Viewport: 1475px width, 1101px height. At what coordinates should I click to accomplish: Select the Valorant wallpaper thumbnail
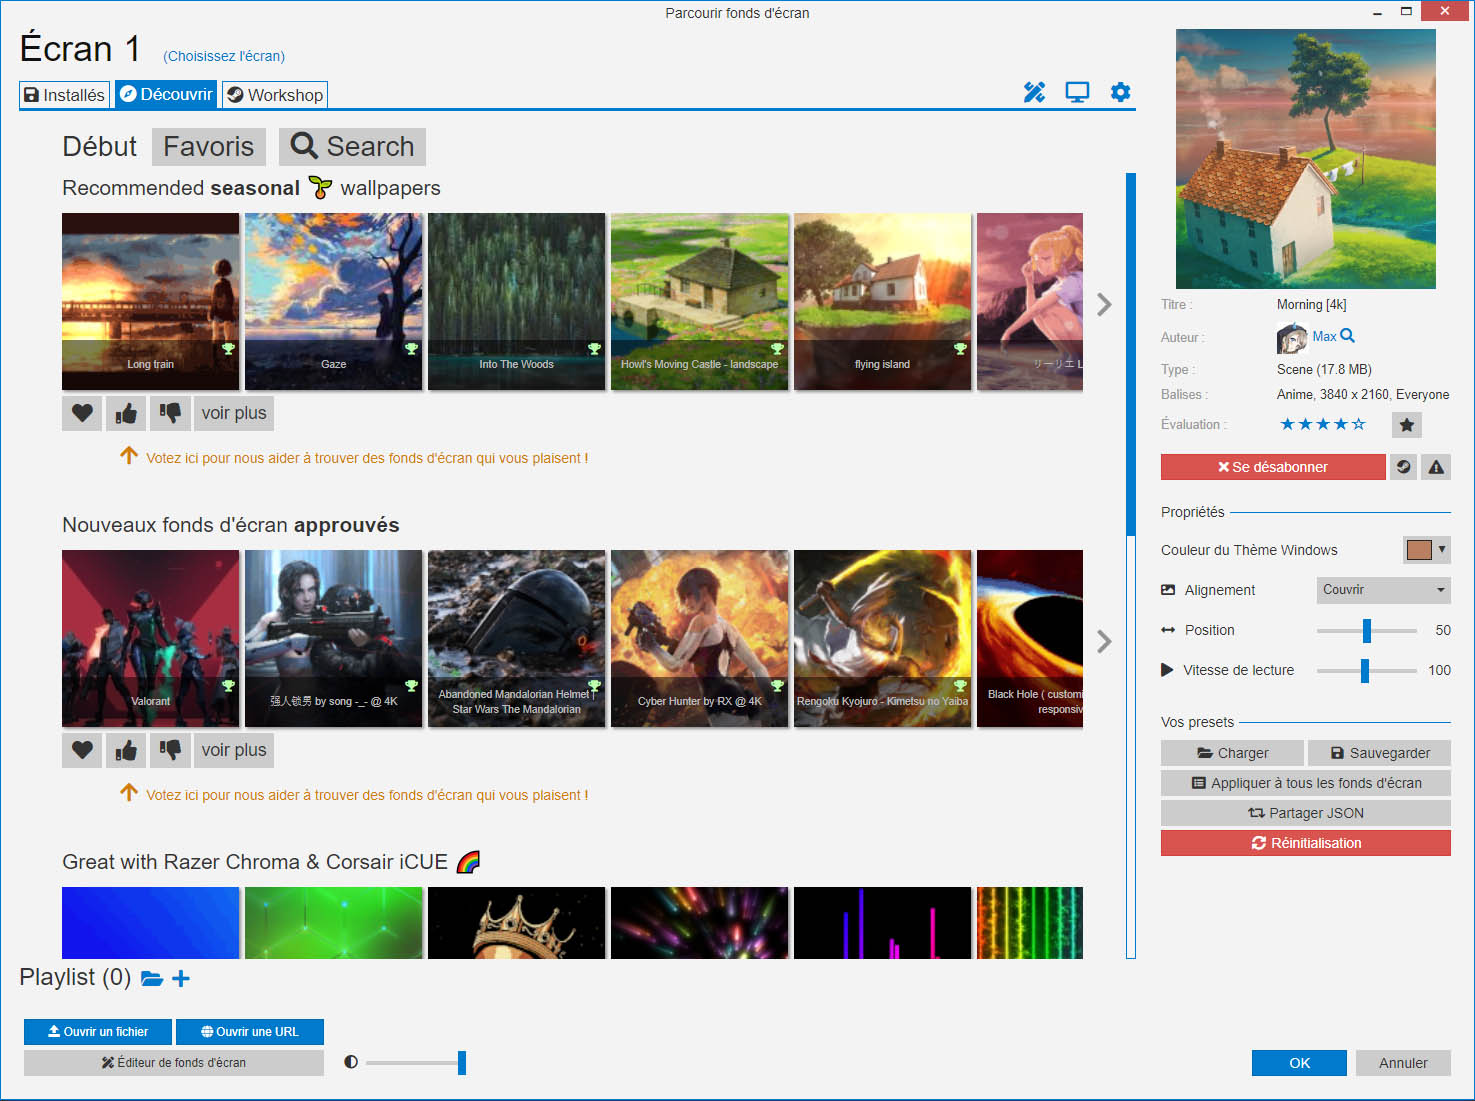151,638
